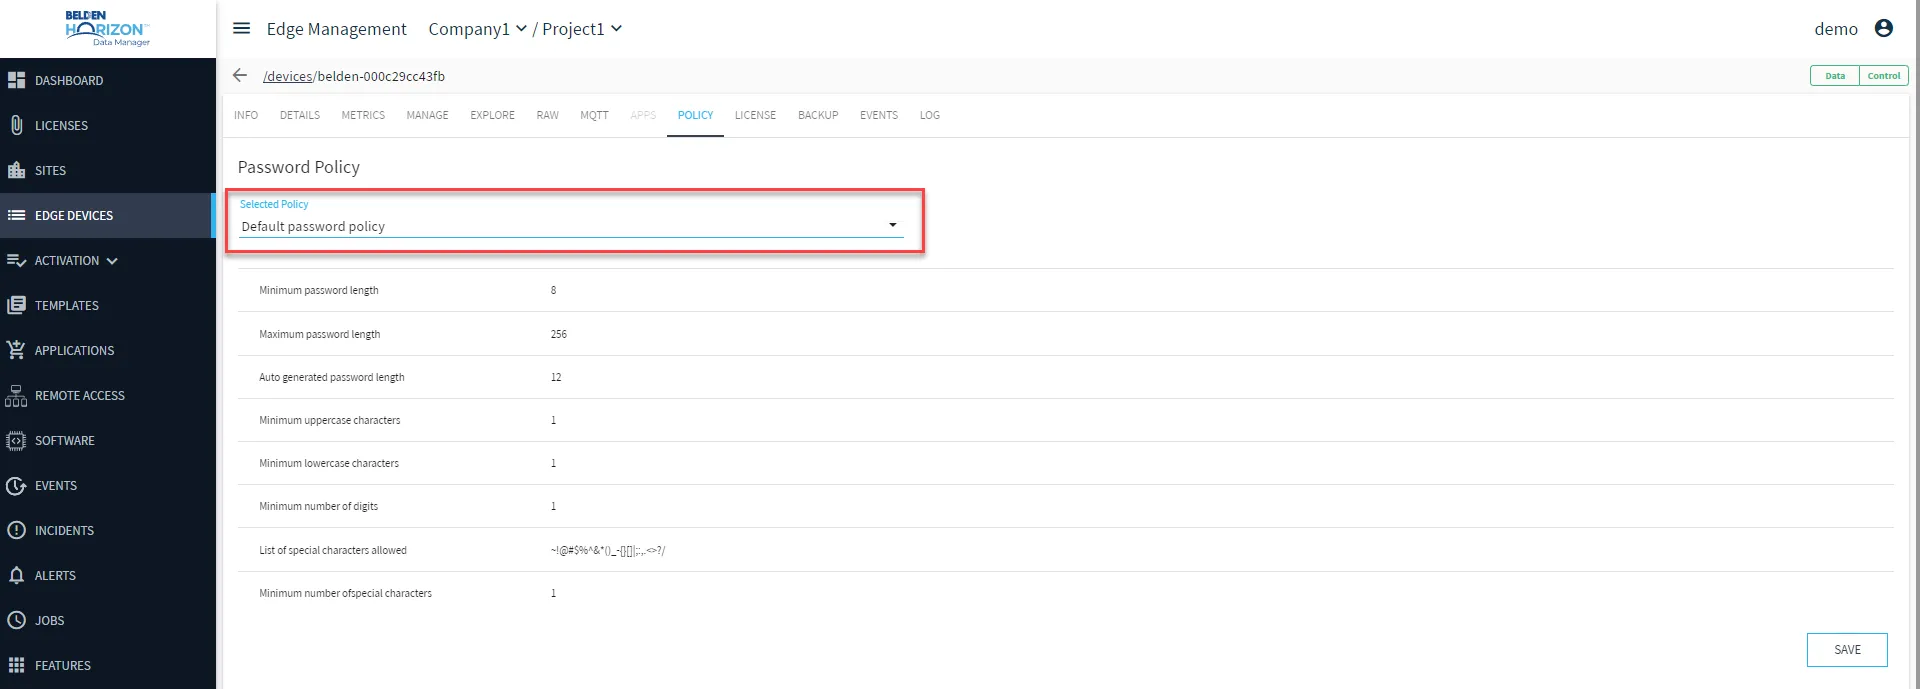
Task: Follow the /devices breadcrumb link
Action: coord(288,76)
